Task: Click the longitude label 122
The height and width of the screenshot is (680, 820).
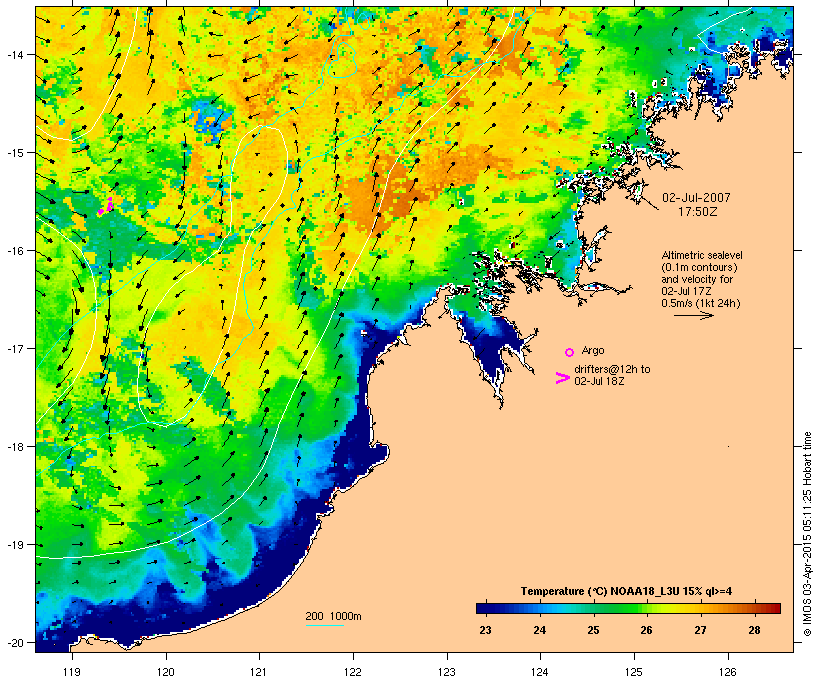Action: click(x=353, y=672)
